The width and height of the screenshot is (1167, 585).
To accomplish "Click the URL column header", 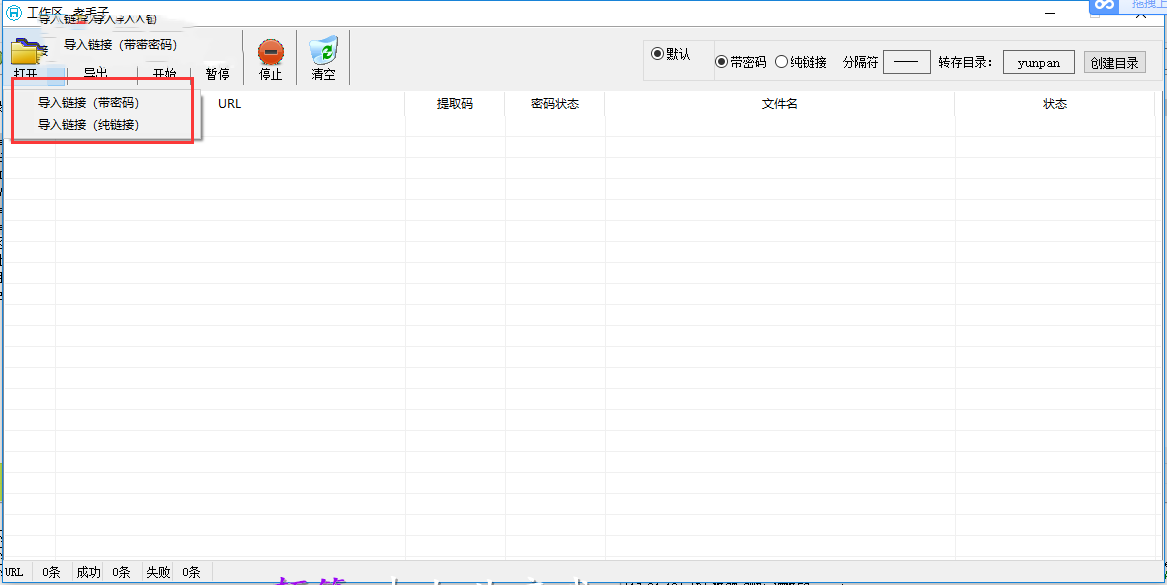I will (229, 104).
